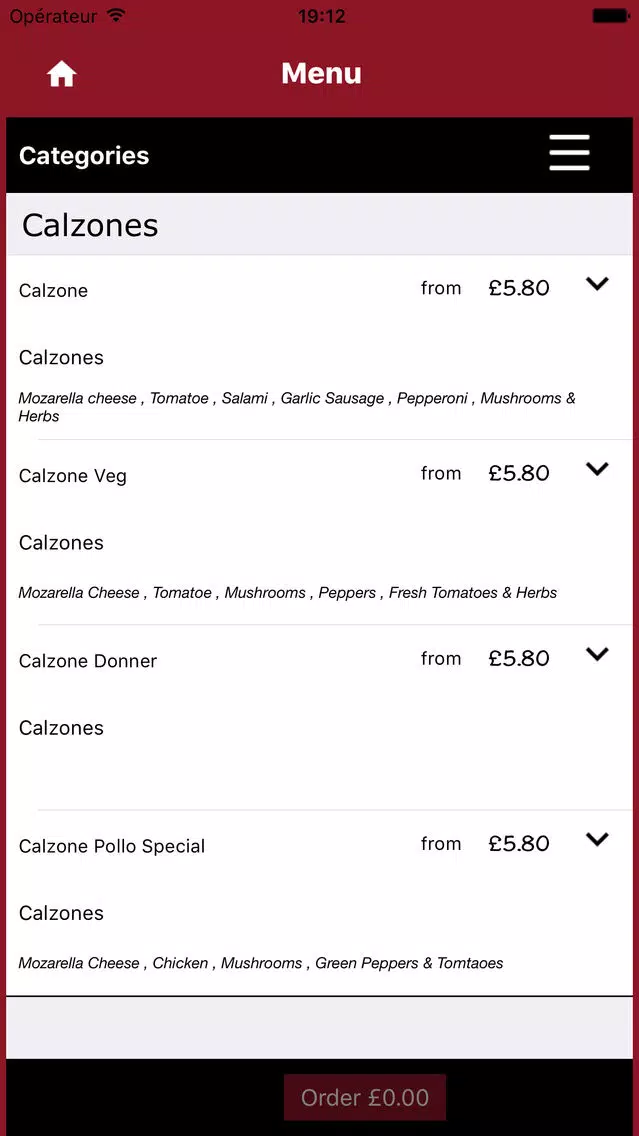The image size is (639, 1136).
Task: Tap the home icon in header
Action: [x=62, y=74]
